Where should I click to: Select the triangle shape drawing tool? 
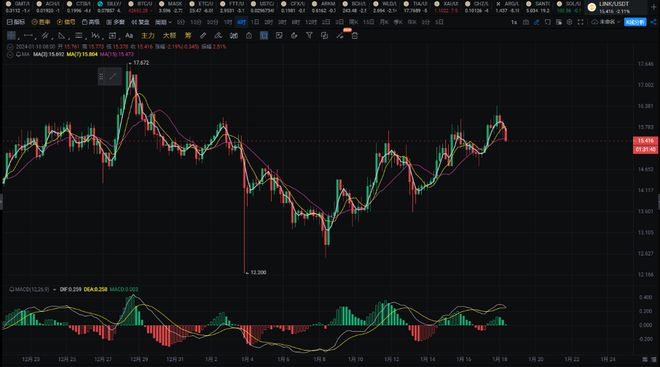[61, 36]
